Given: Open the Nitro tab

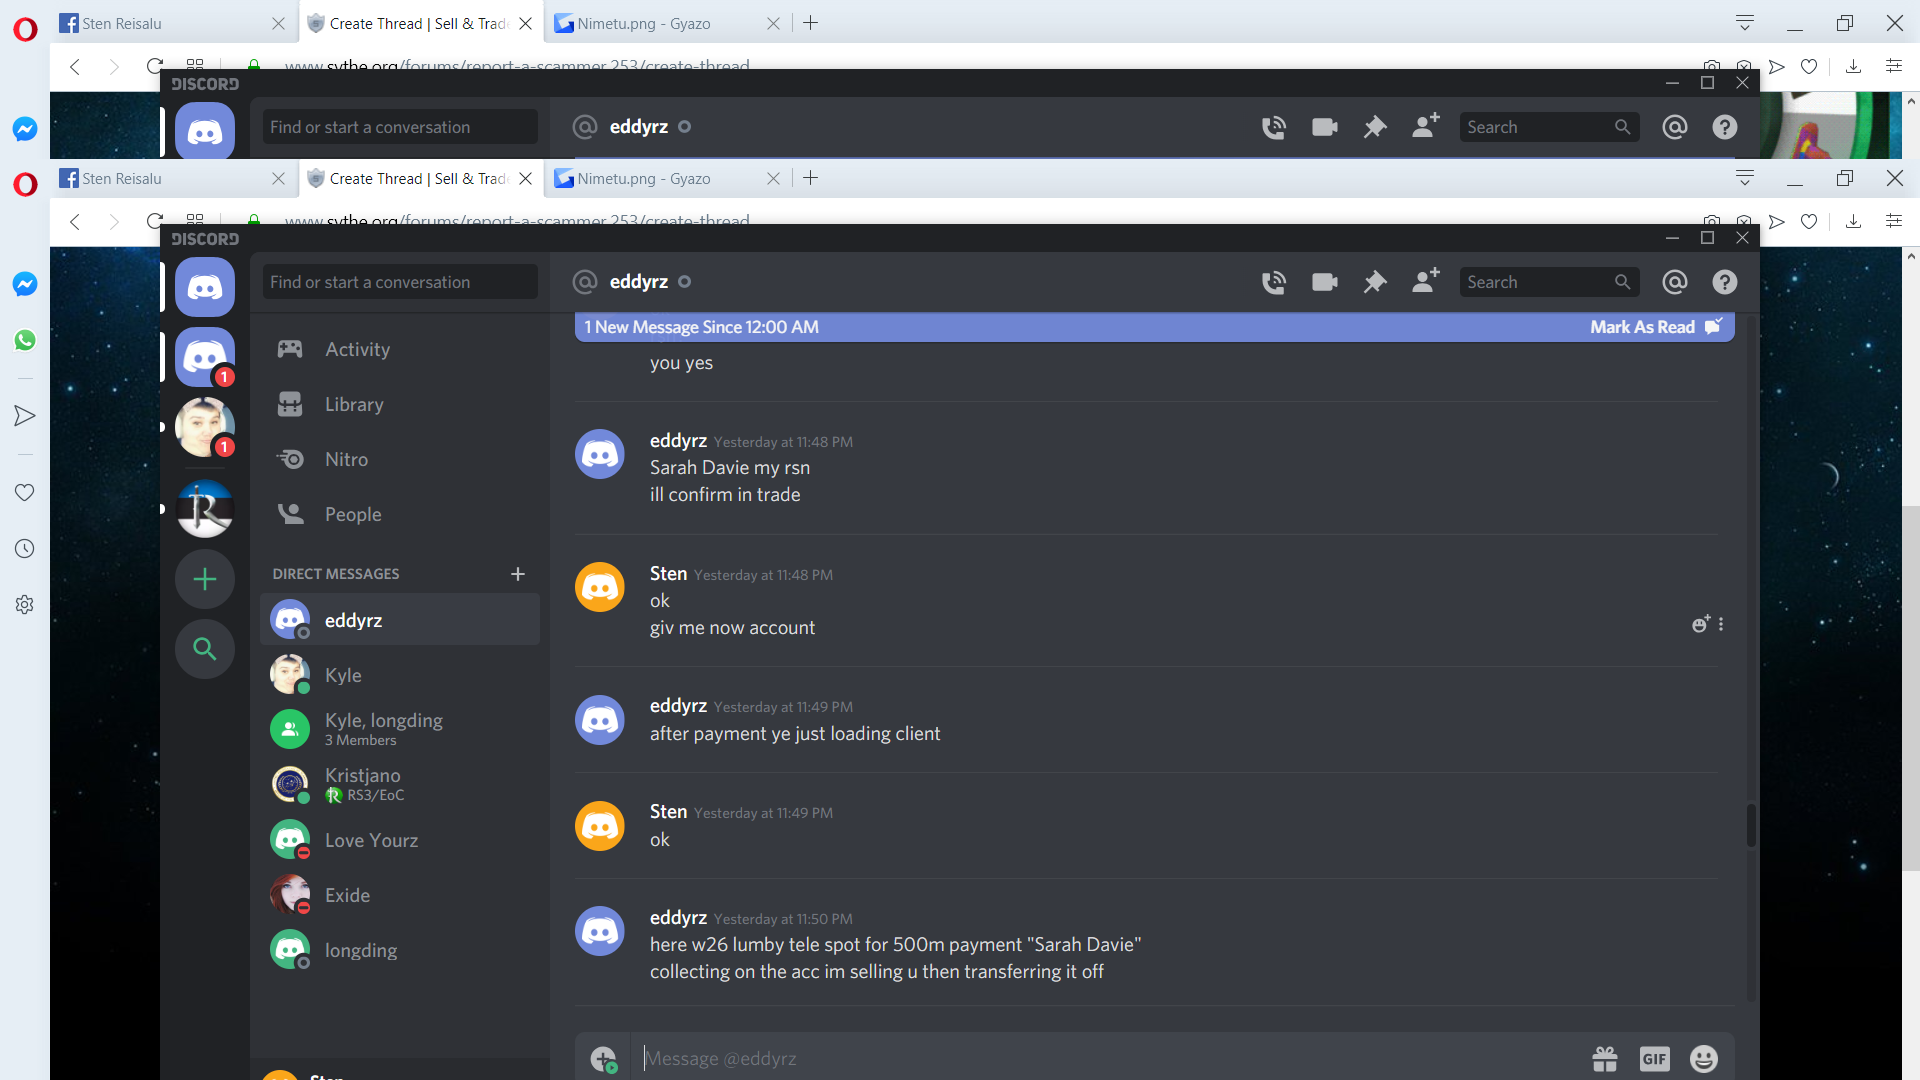Looking at the screenshot, I should click(346, 459).
